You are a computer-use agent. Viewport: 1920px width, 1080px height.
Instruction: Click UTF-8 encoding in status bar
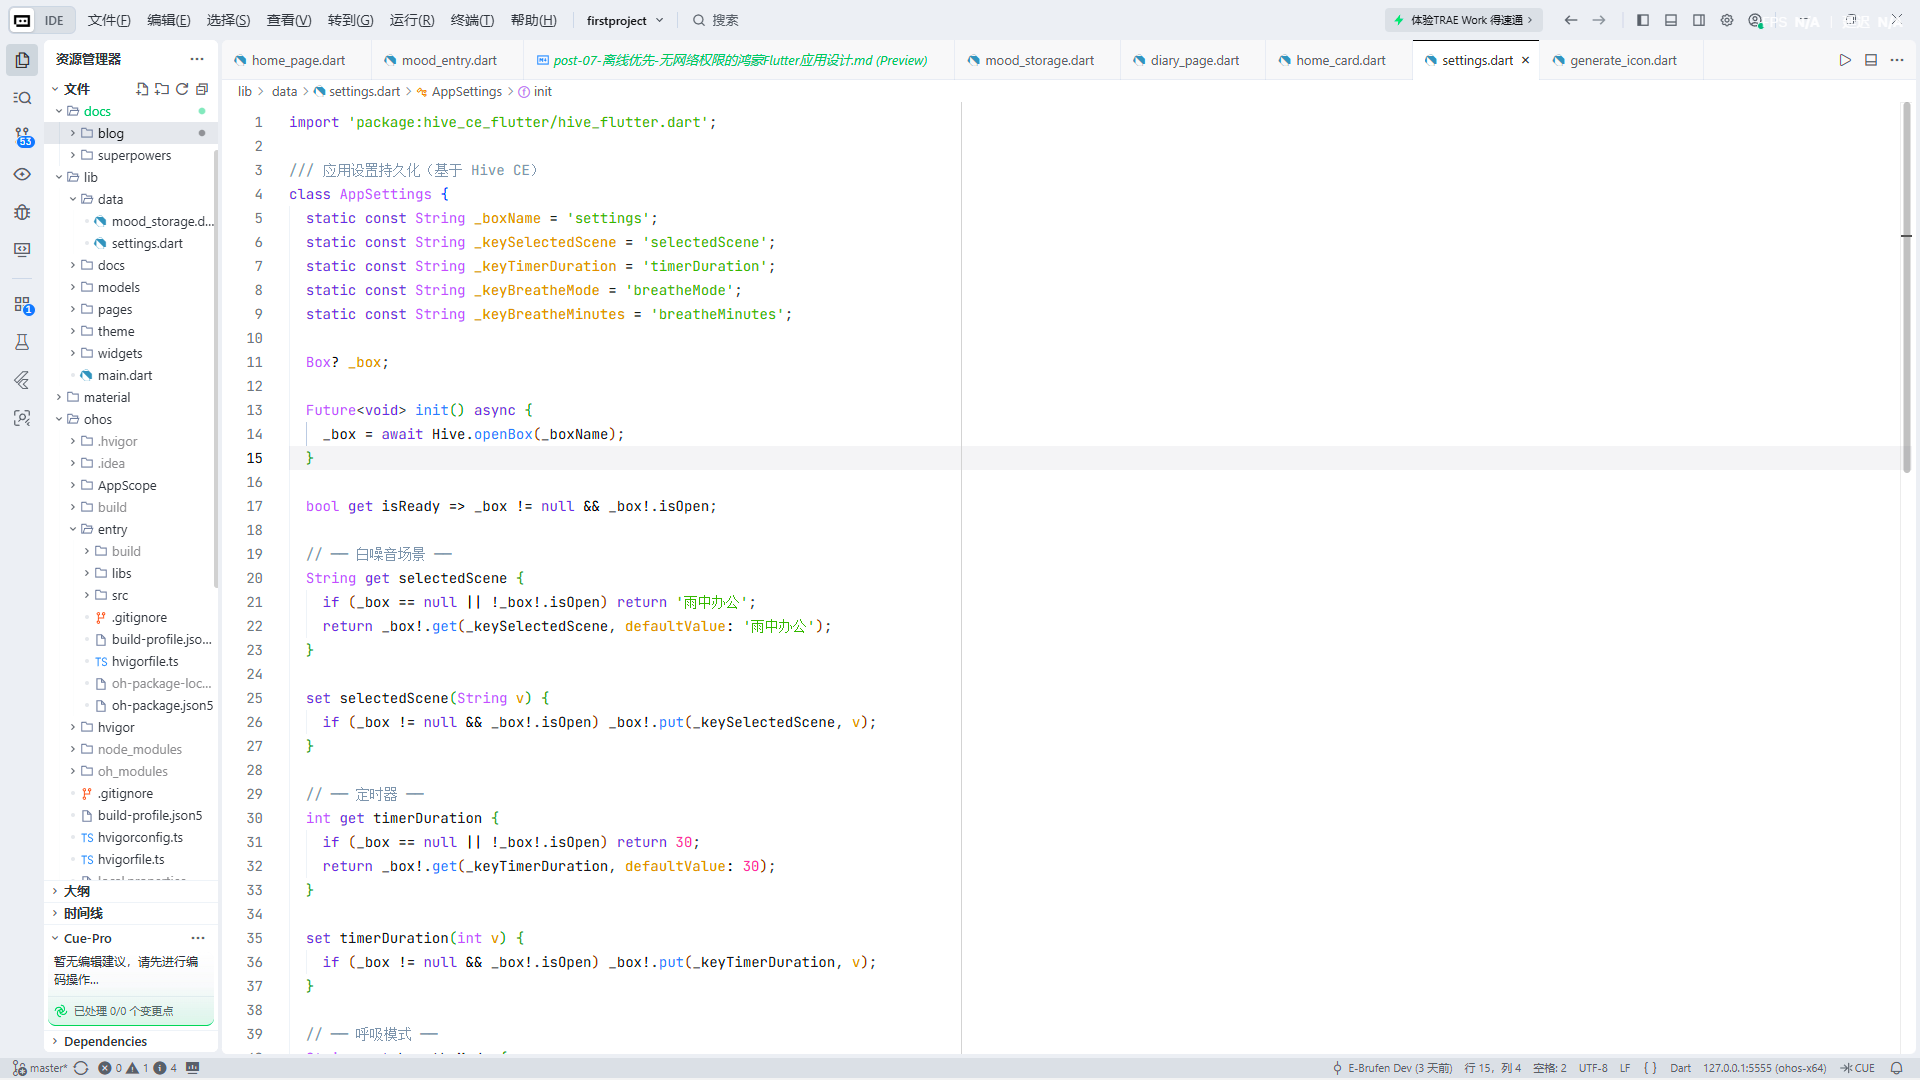point(1593,1068)
